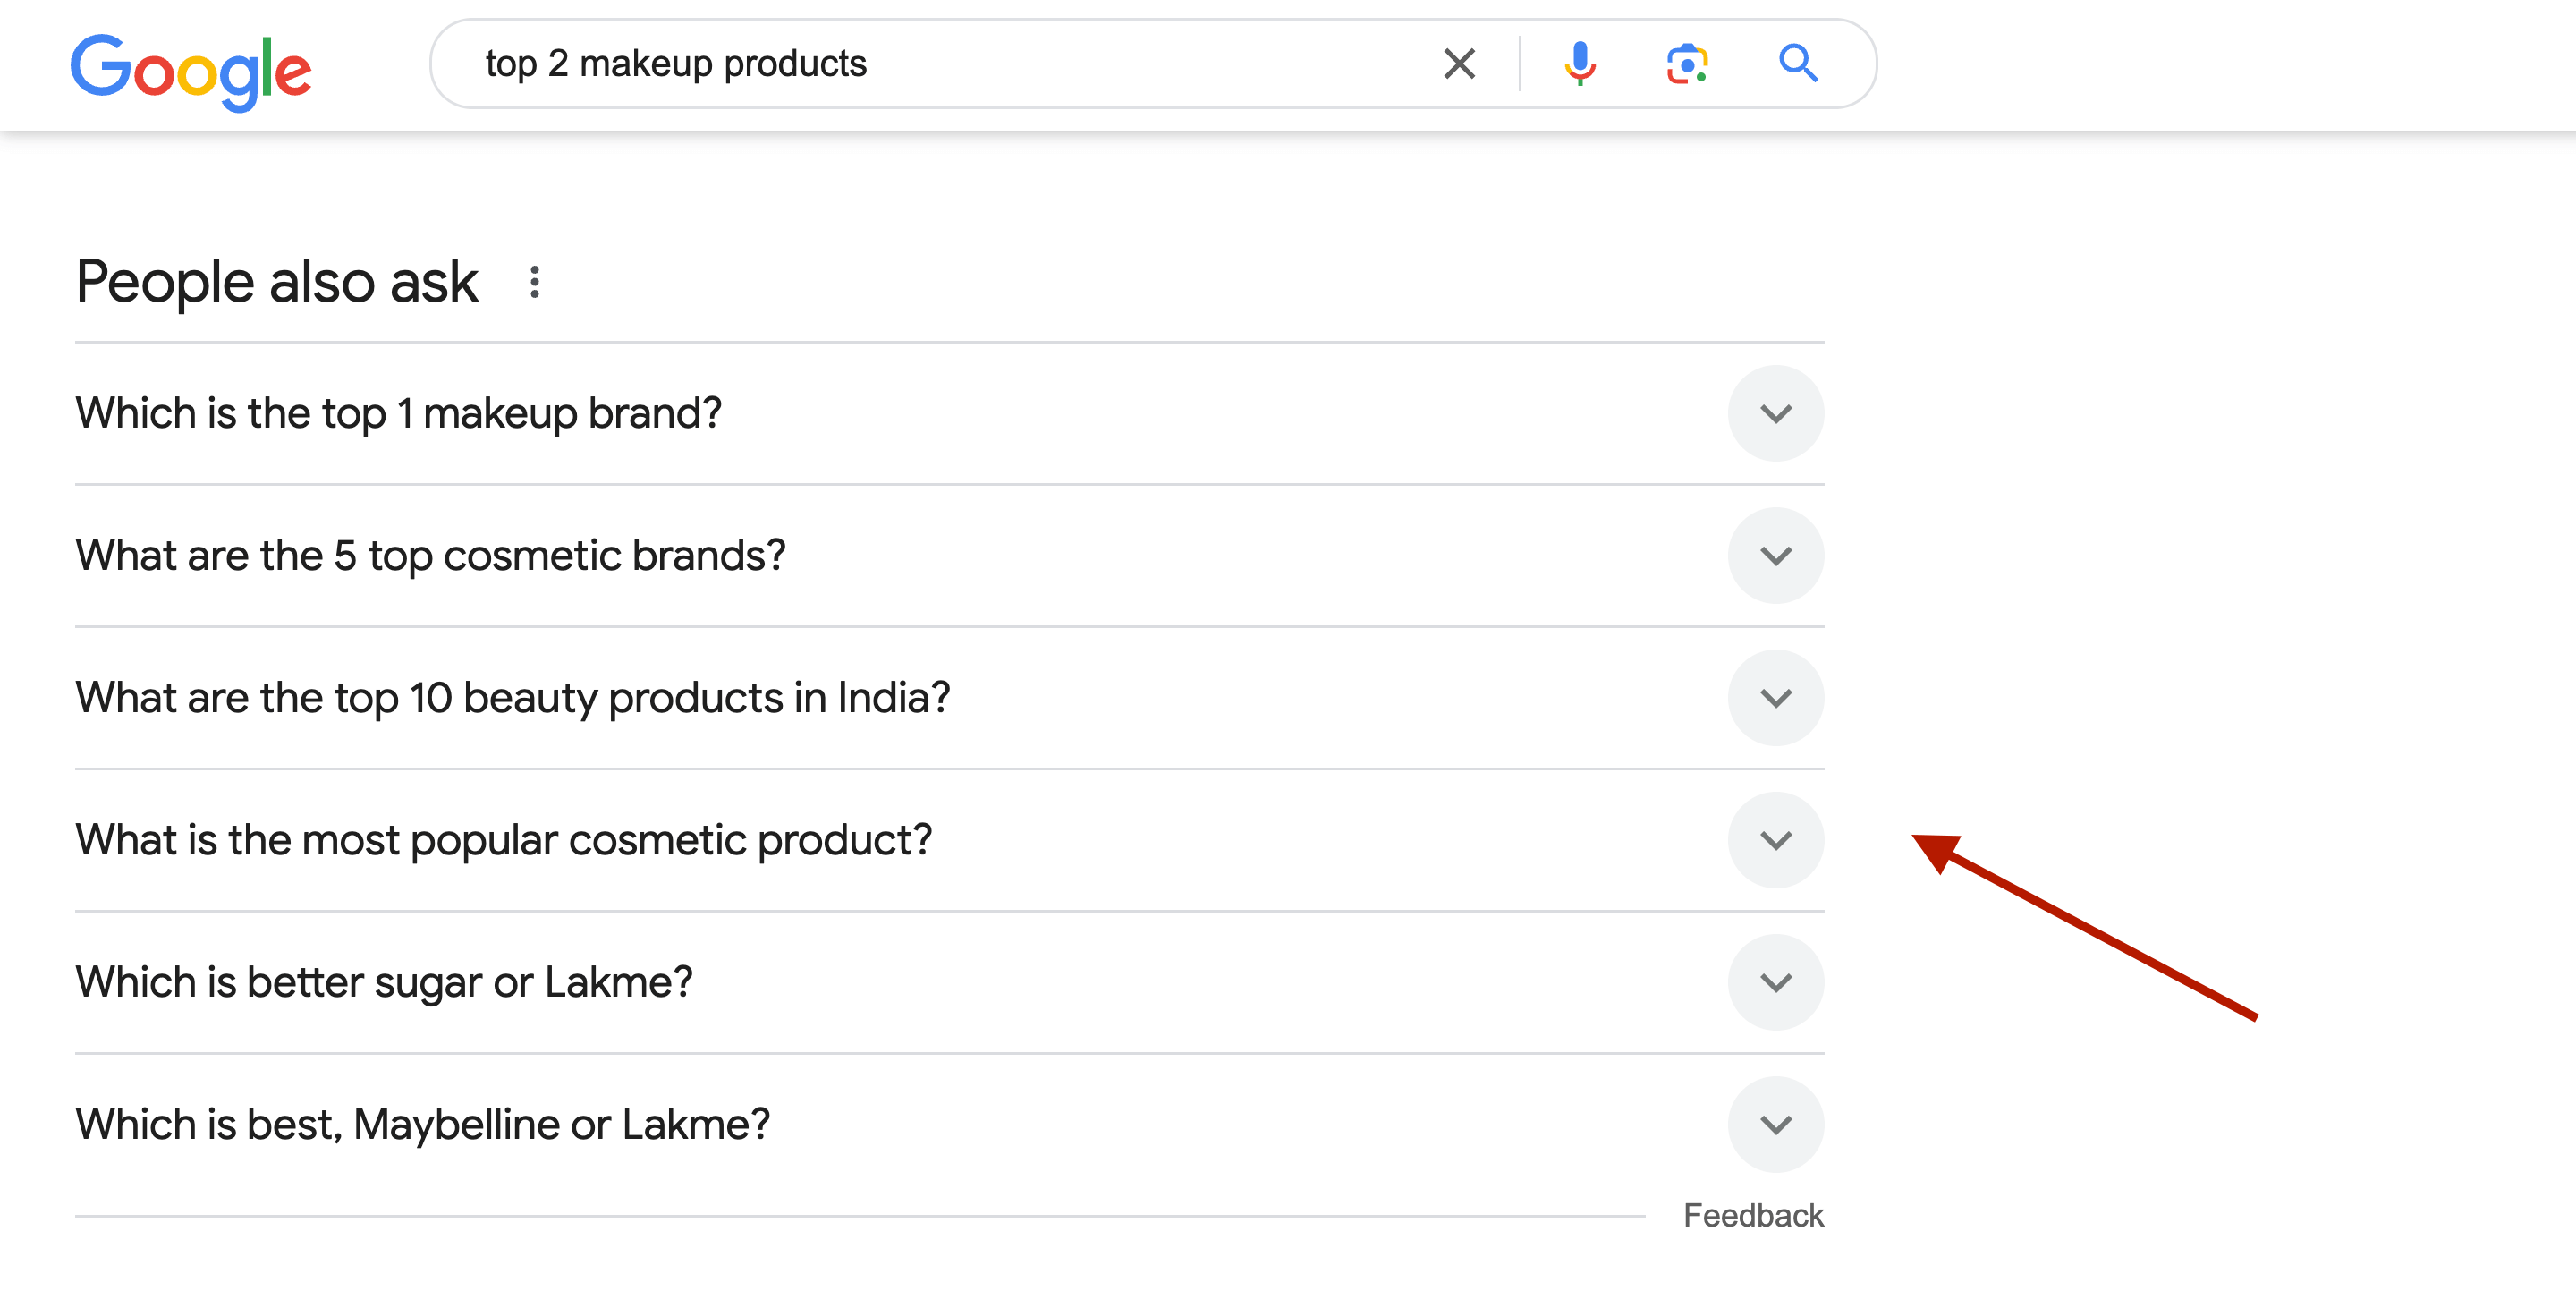This screenshot has width=2576, height=1308.
Task: Click the 'People also ask' heading
Action: 276,281
